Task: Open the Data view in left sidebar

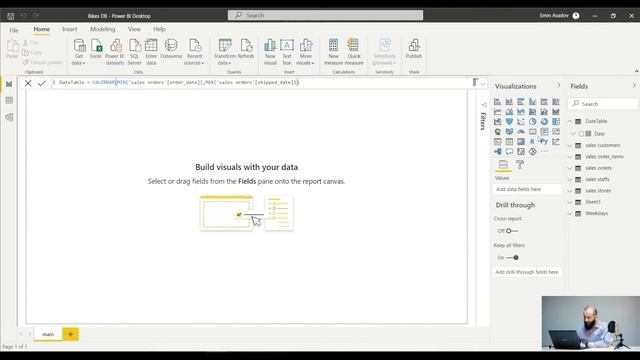Action: 9,100
